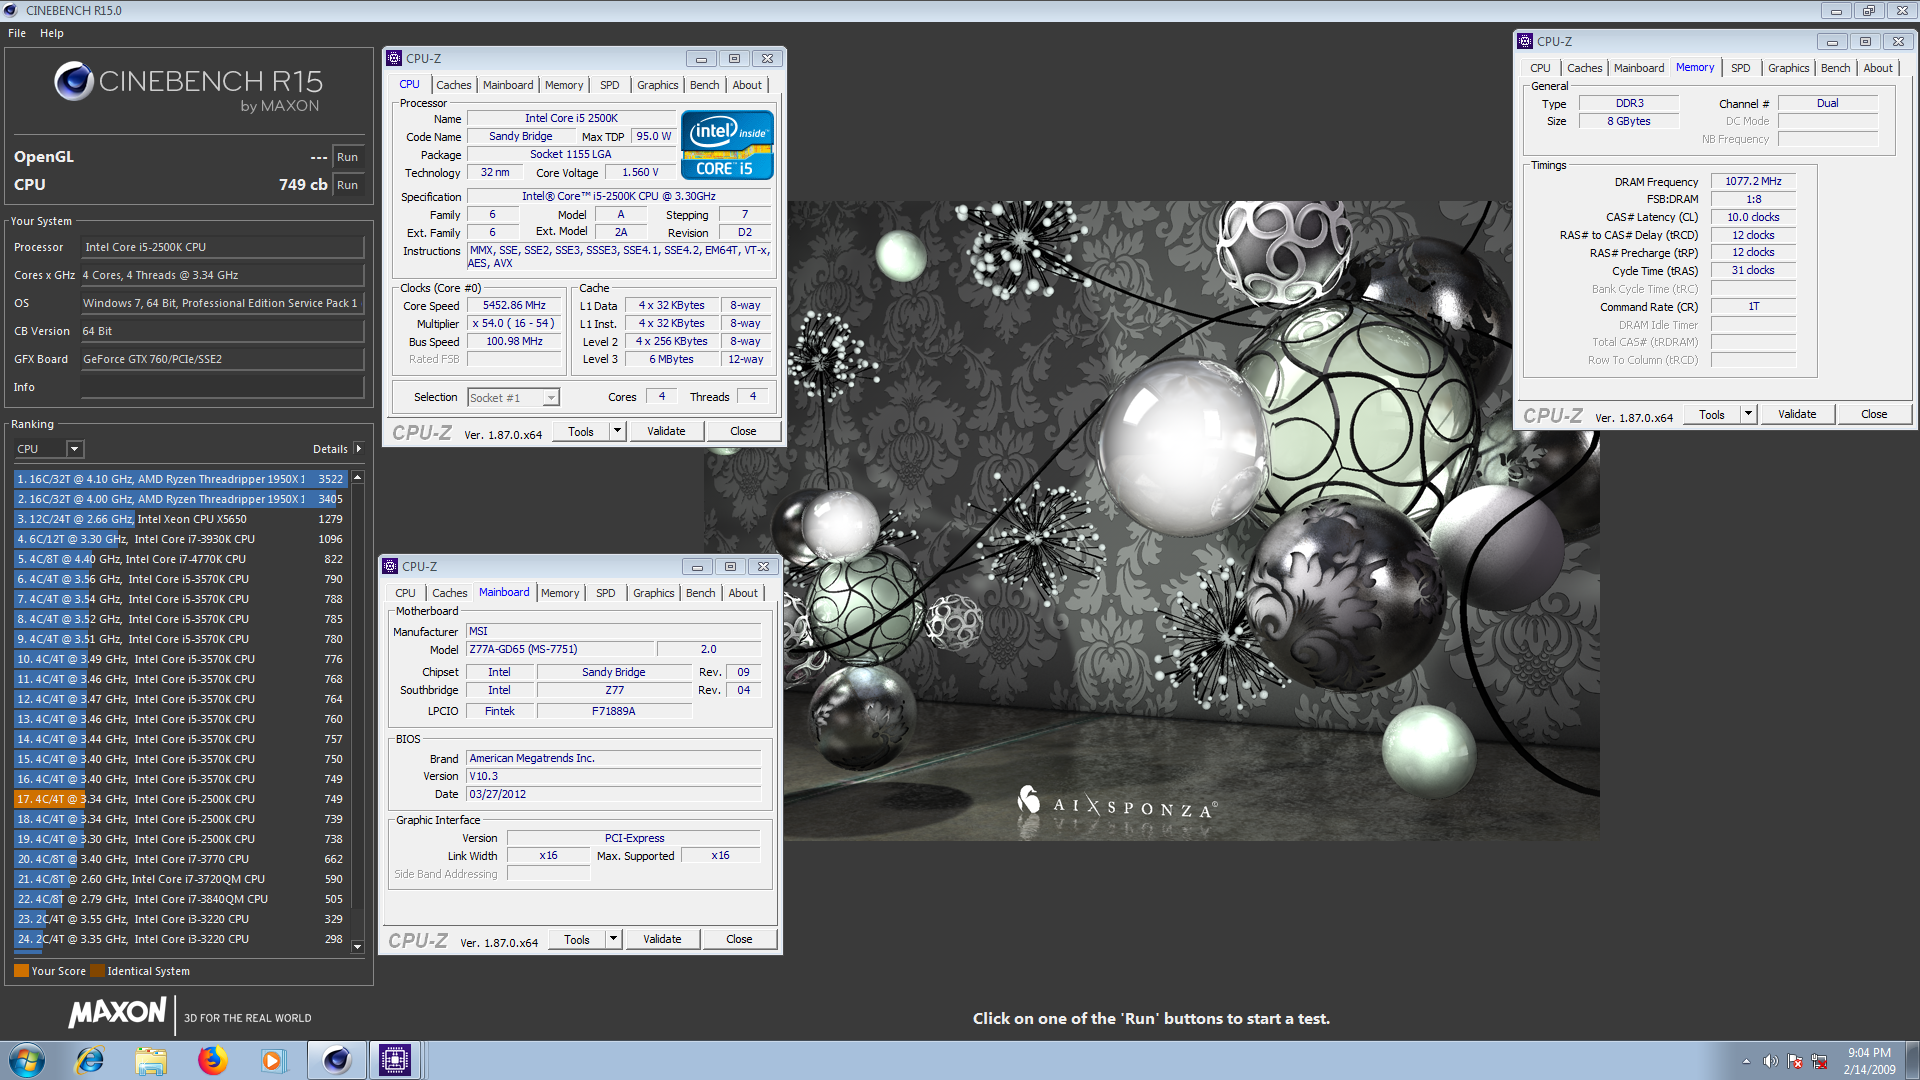Select highlighted i5-2500K score 749 row
Screen dimensions: 1920x1080
pos(180,799)
